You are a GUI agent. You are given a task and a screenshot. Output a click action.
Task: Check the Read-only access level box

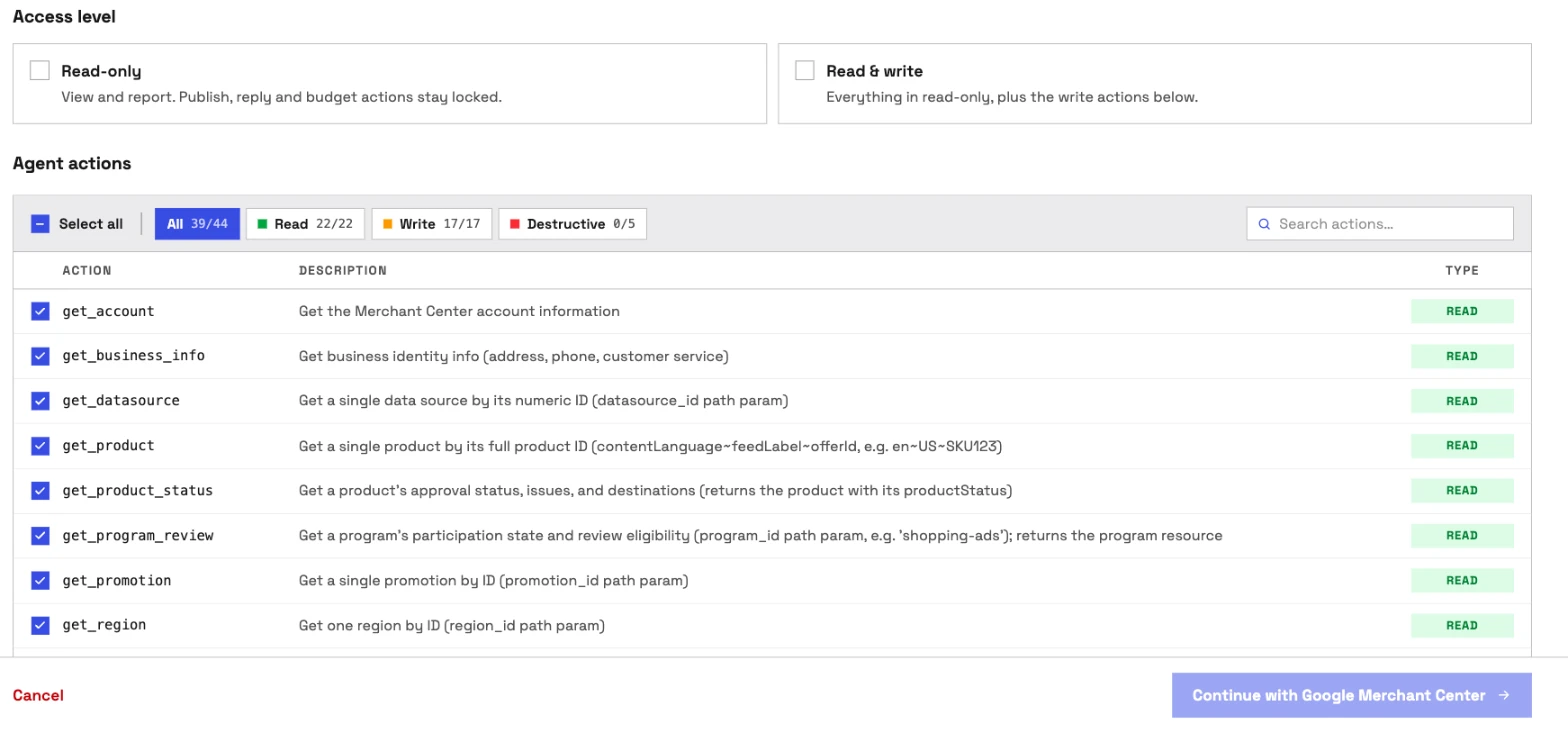tap(40, 70)
